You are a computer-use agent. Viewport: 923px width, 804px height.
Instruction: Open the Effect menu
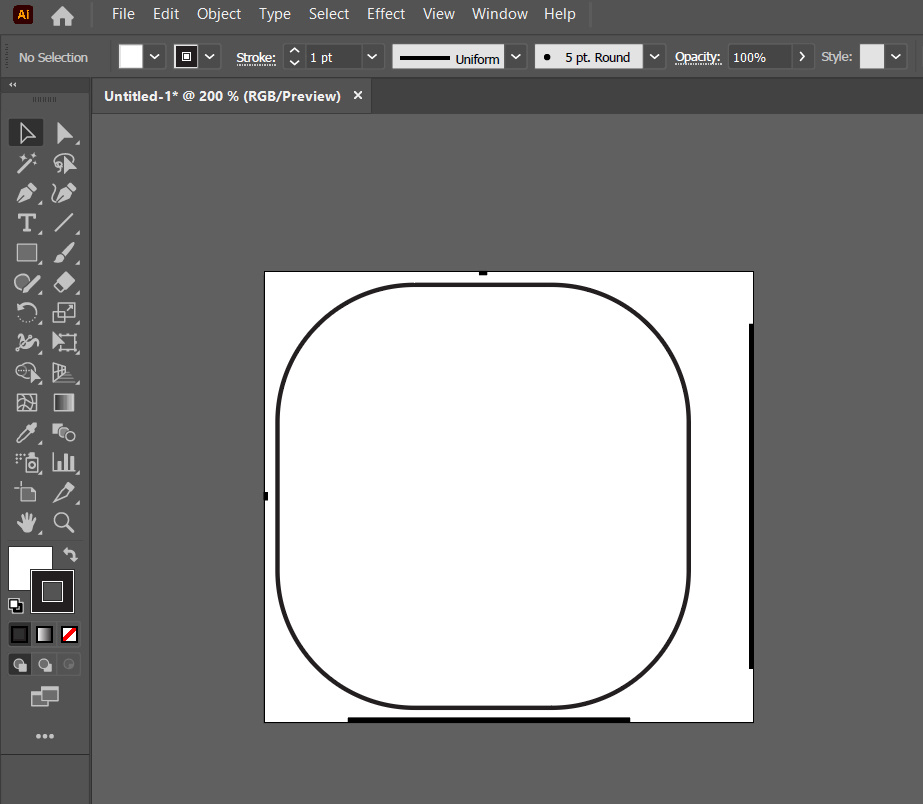coord(386,14)
